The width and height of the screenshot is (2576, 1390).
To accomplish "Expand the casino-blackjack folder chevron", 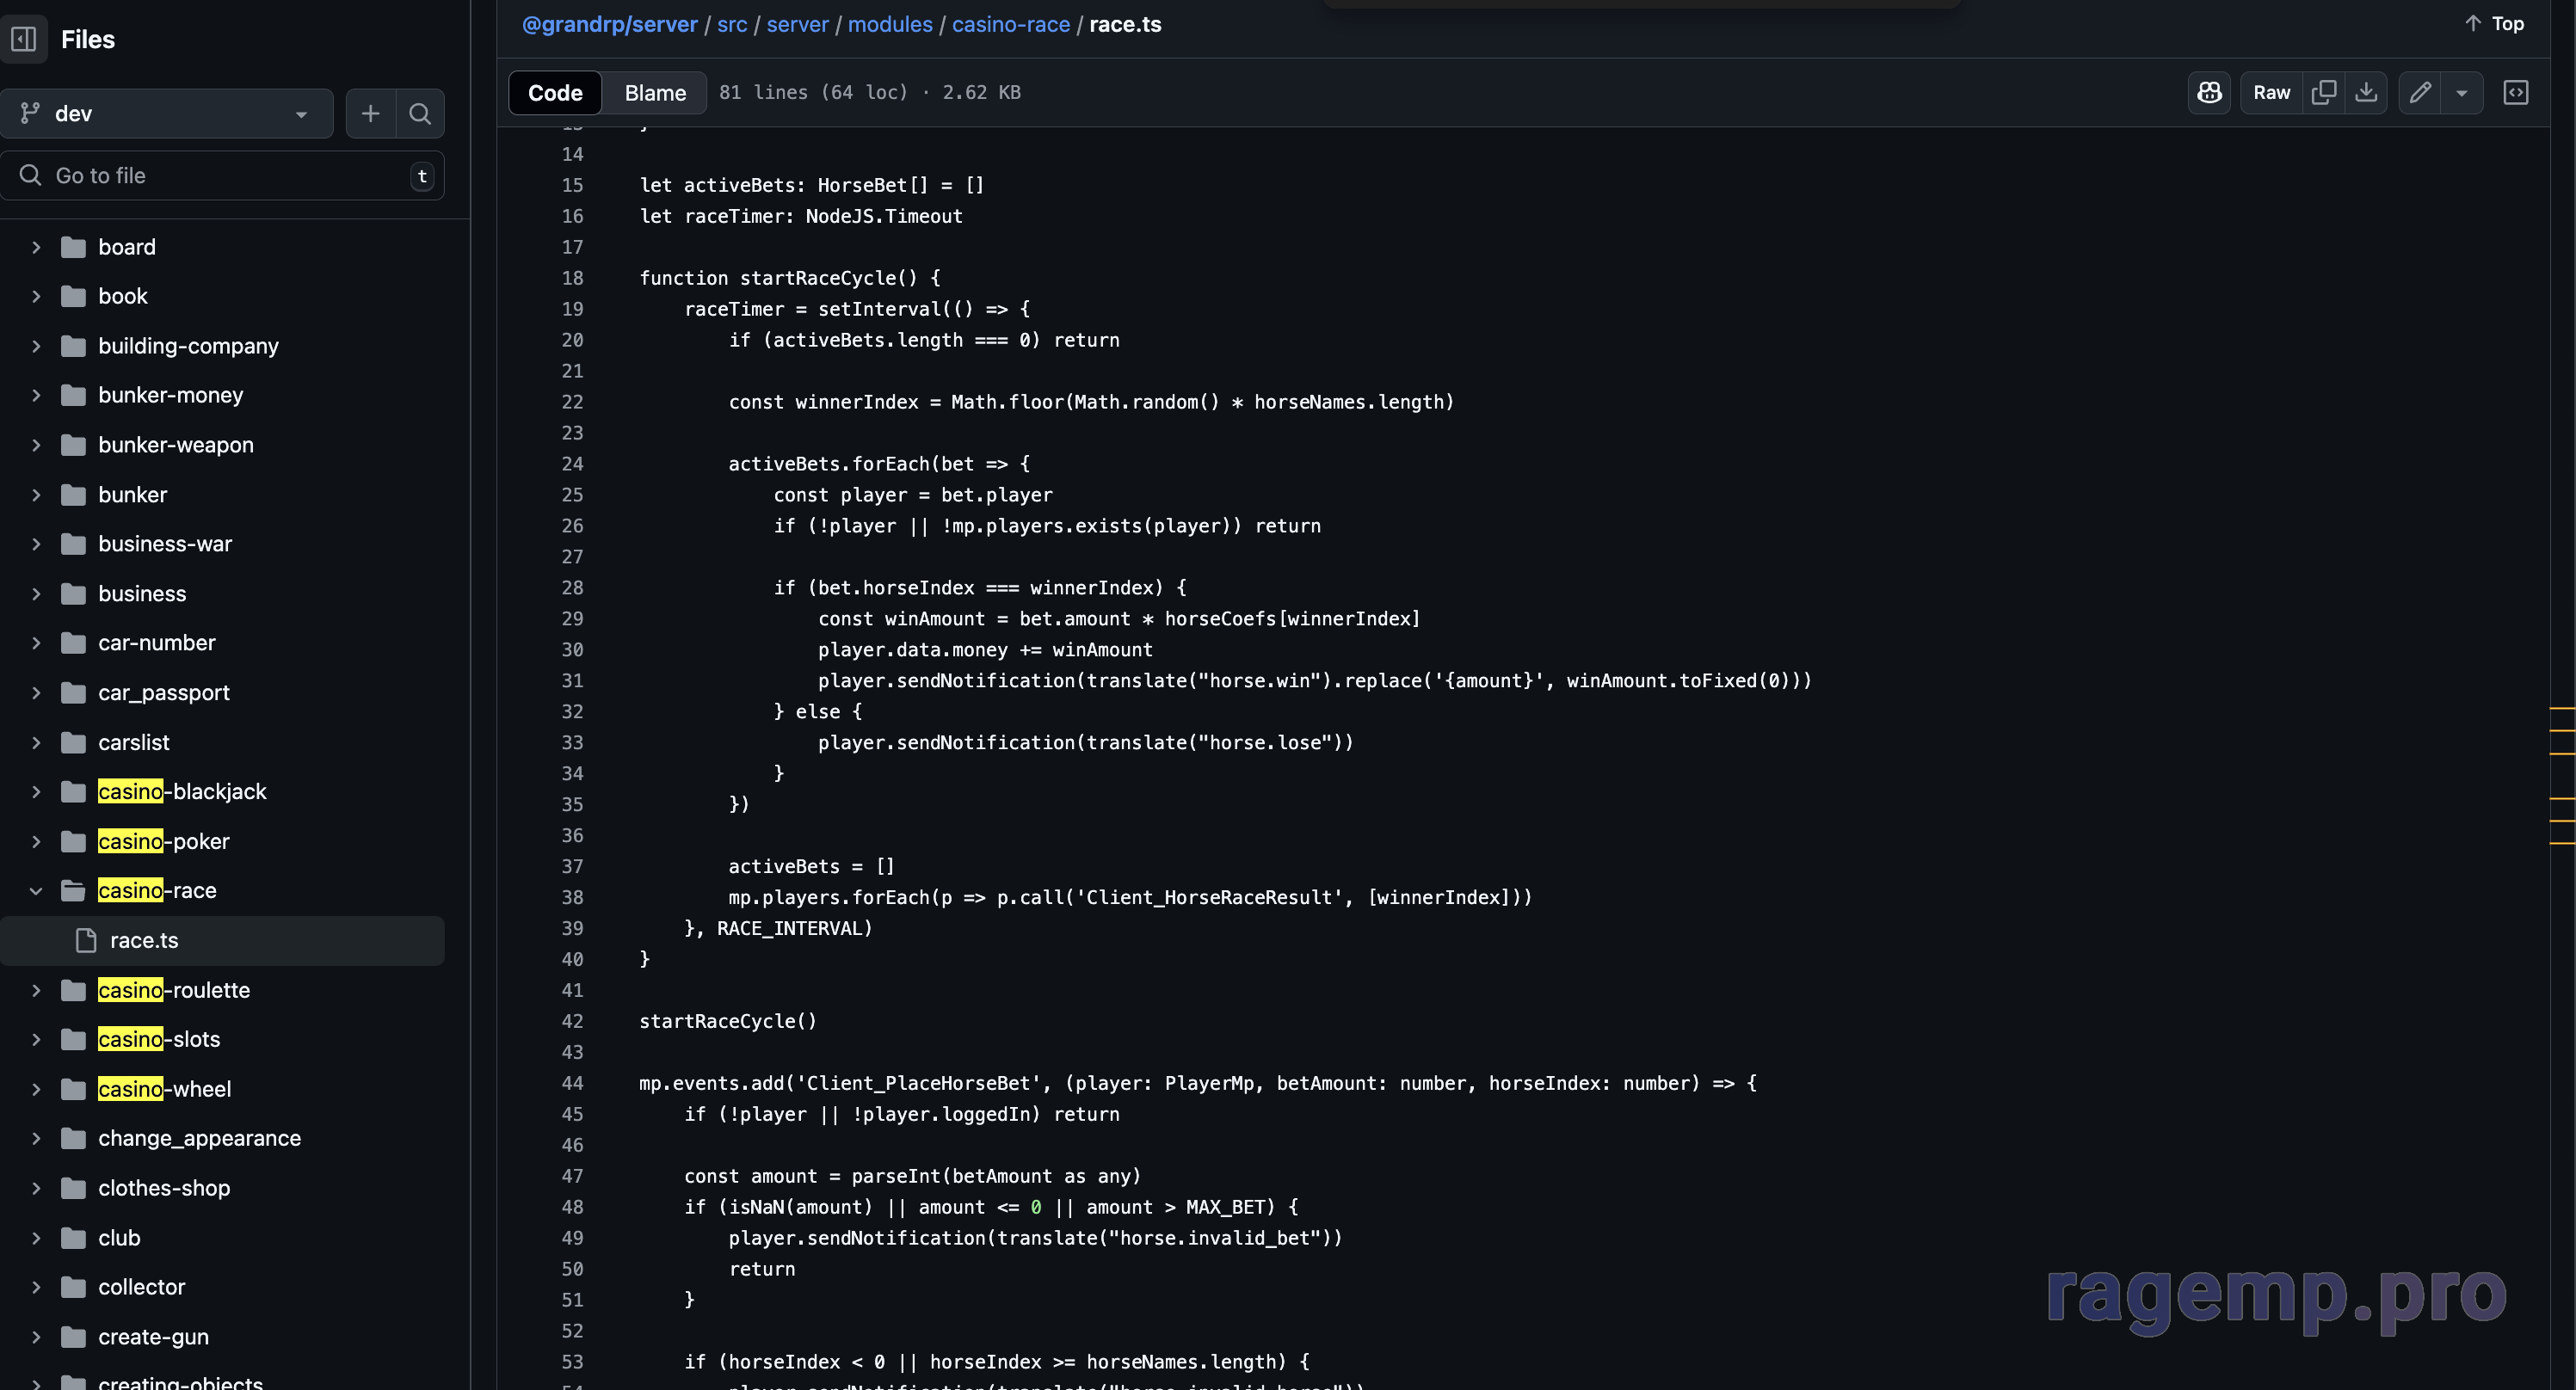I will click(x=36, y=792).
